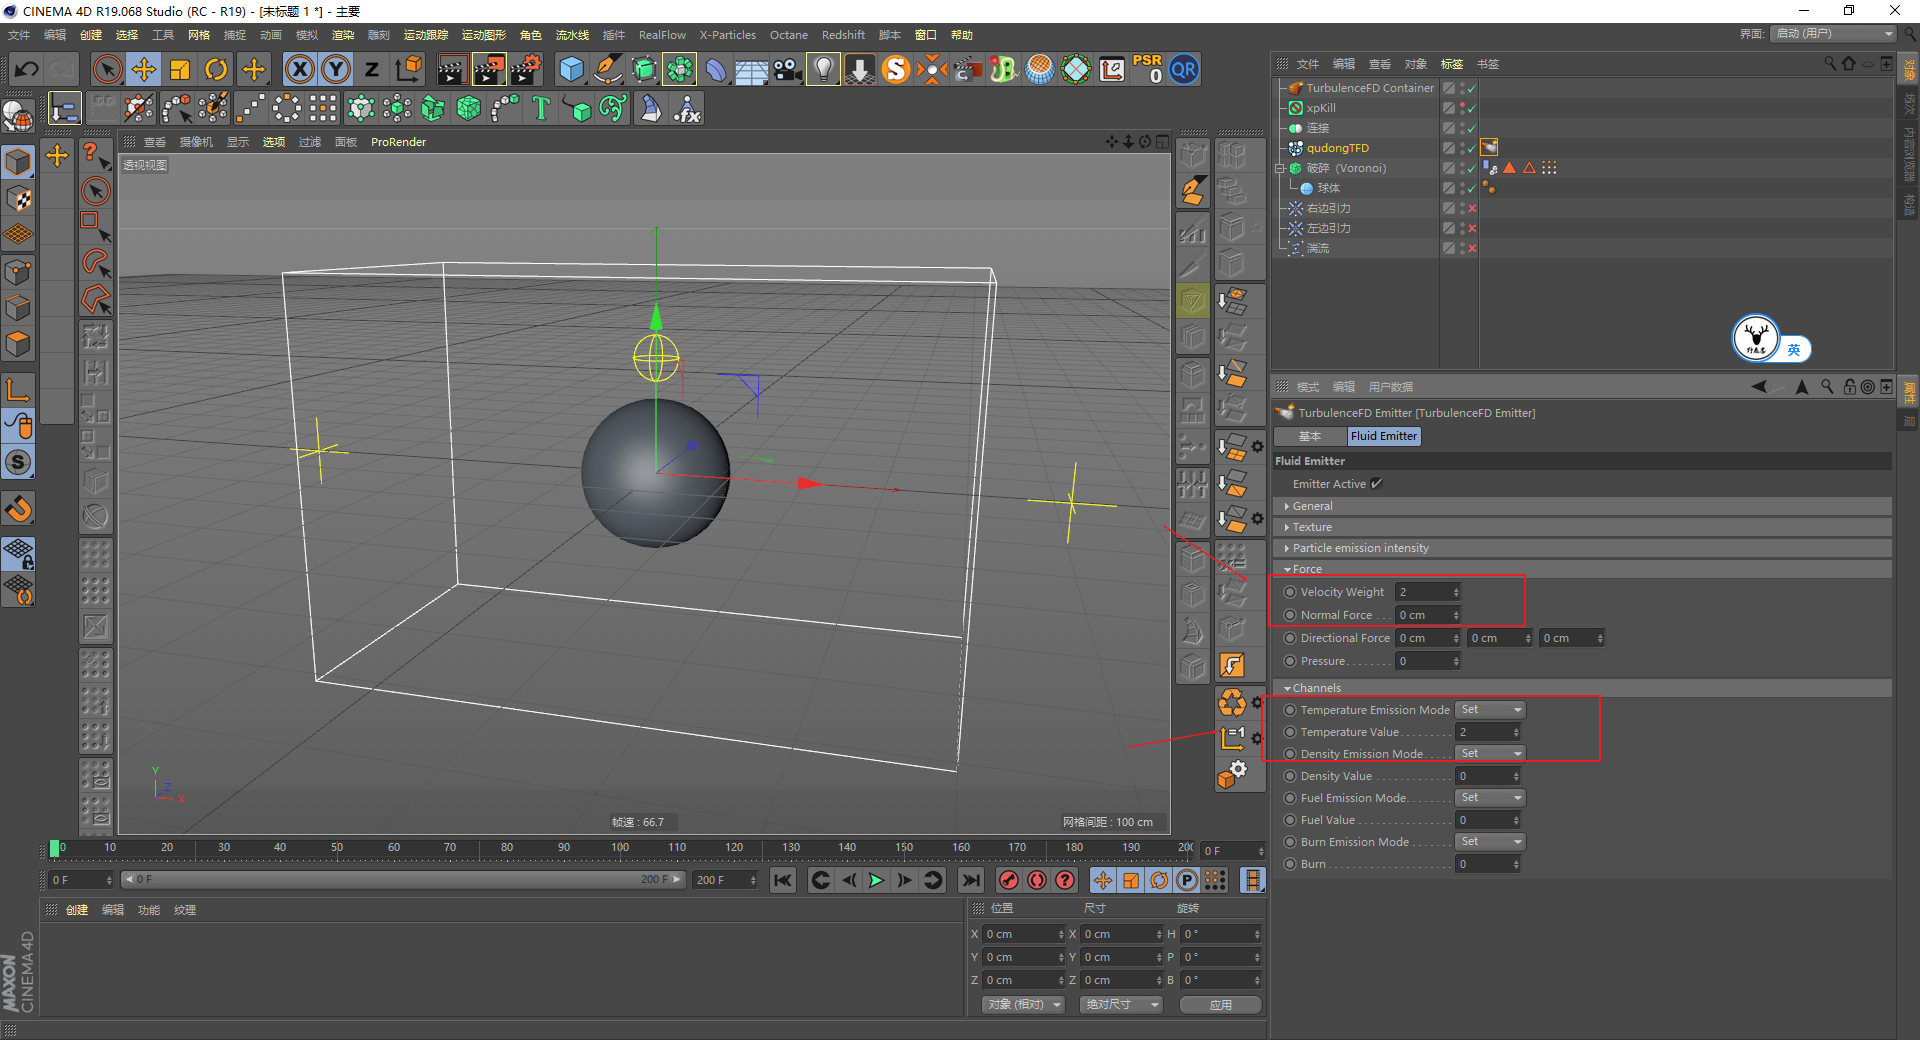Click the Go to Start playback button
This screenshot has height=1040, width=1920.
[x=783, y=880]
